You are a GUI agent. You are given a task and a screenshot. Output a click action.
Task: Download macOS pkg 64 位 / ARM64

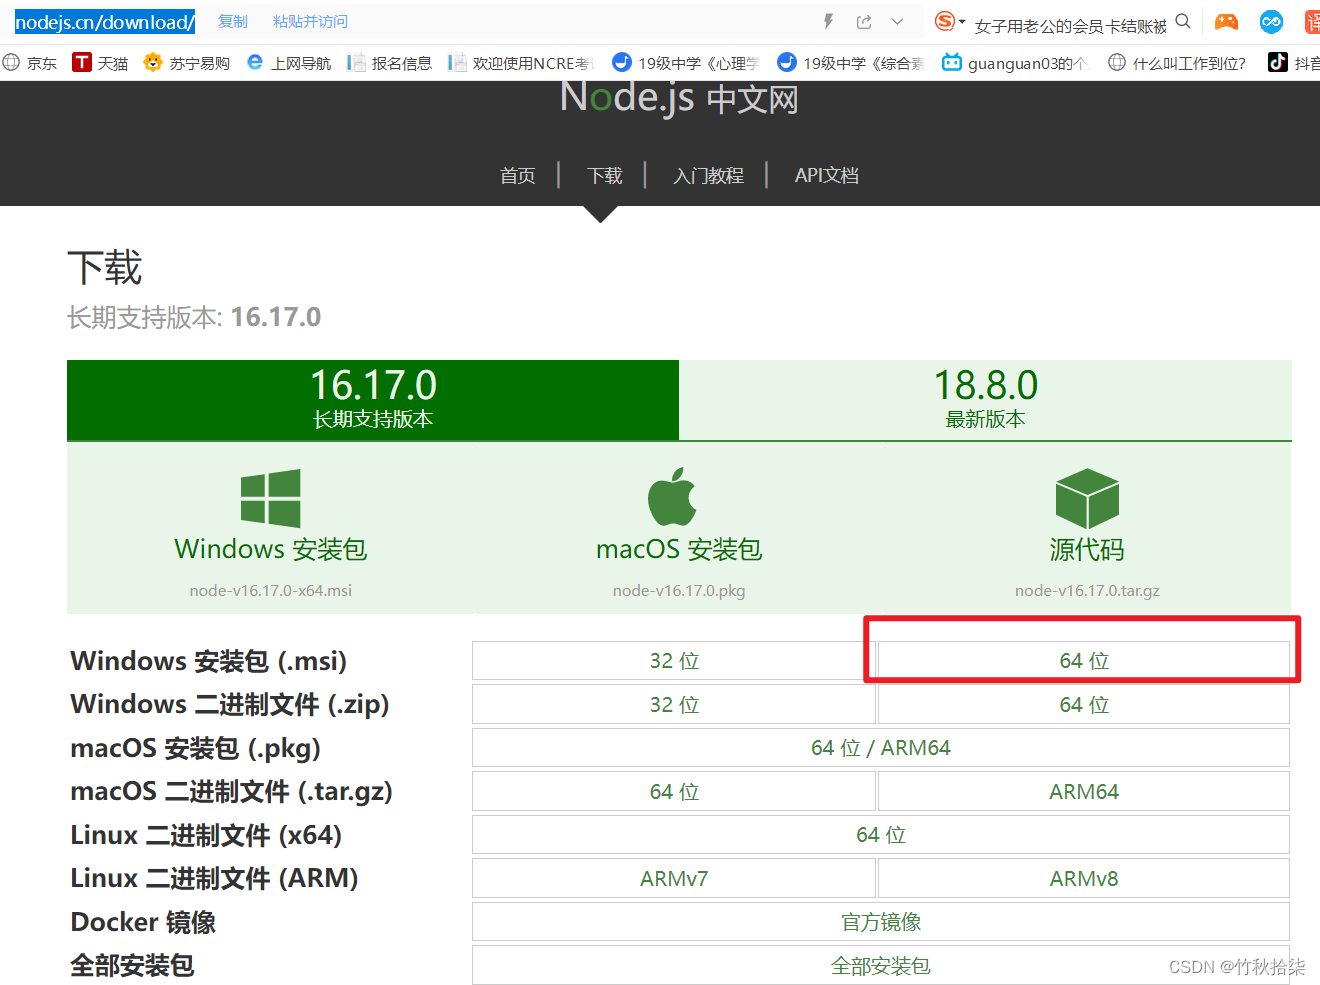coord(881,748)
